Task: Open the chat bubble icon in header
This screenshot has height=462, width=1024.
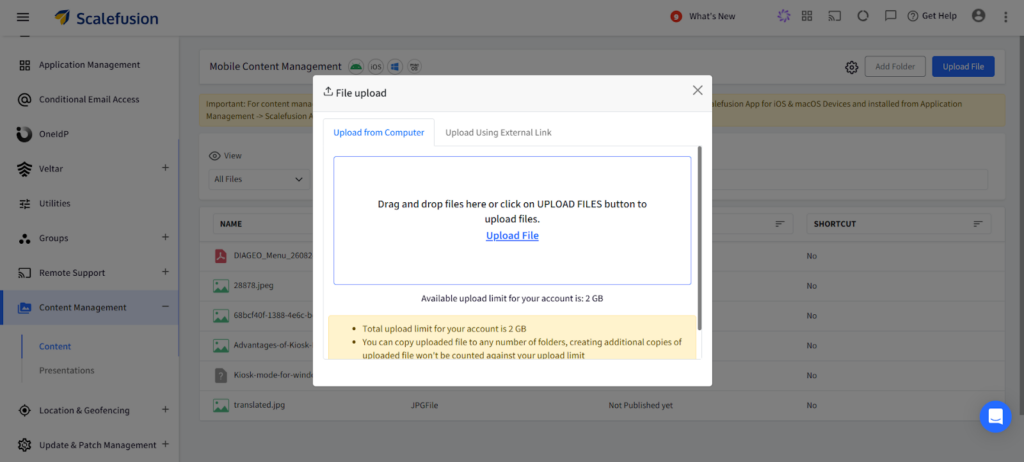Action: [889, 16]
